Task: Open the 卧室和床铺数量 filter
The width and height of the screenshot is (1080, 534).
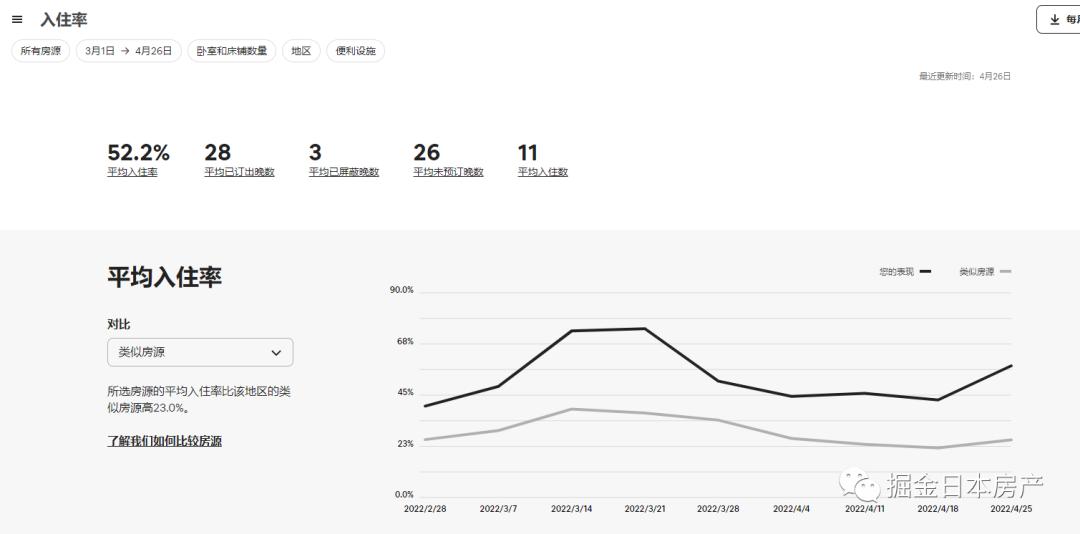Action: pyautogui.click(x=232, y=51)
